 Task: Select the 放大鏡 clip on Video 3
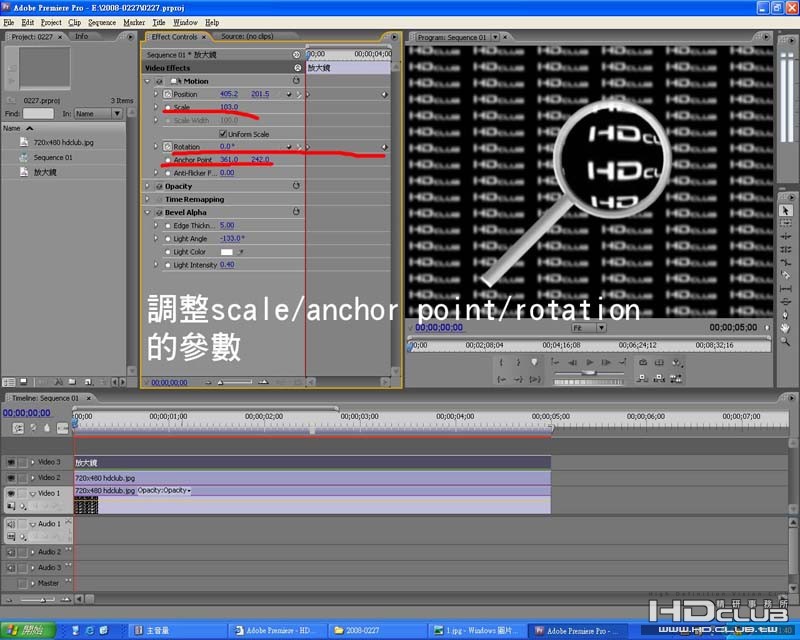tap(312, 462)
